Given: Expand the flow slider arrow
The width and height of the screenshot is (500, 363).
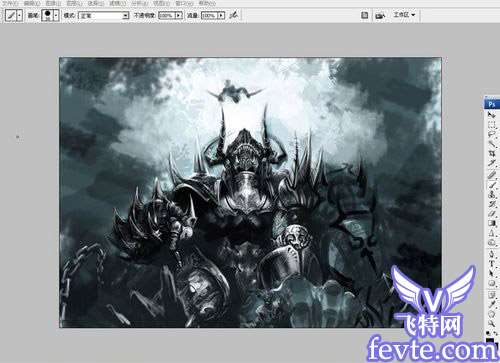Looking at the screenshot, I should click(x=221, y=15).
